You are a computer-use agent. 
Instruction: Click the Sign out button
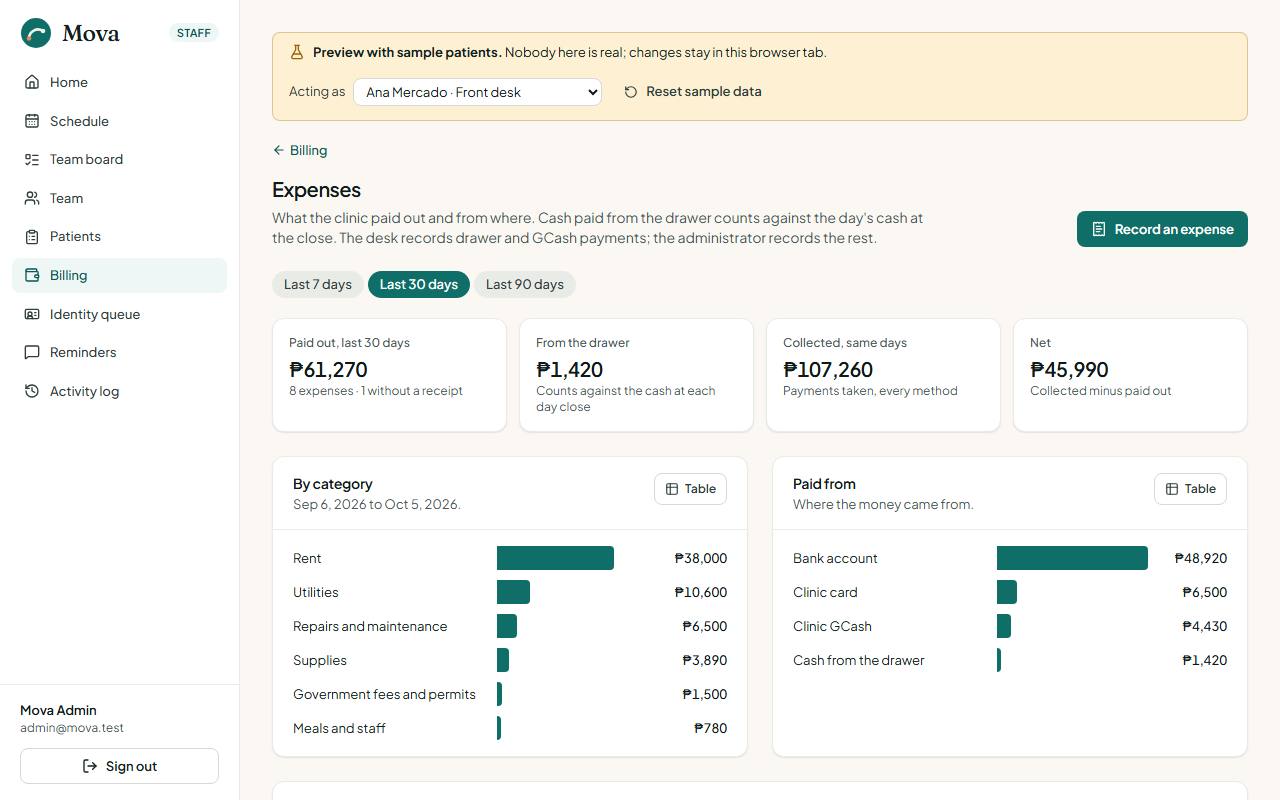coord(120,766)
